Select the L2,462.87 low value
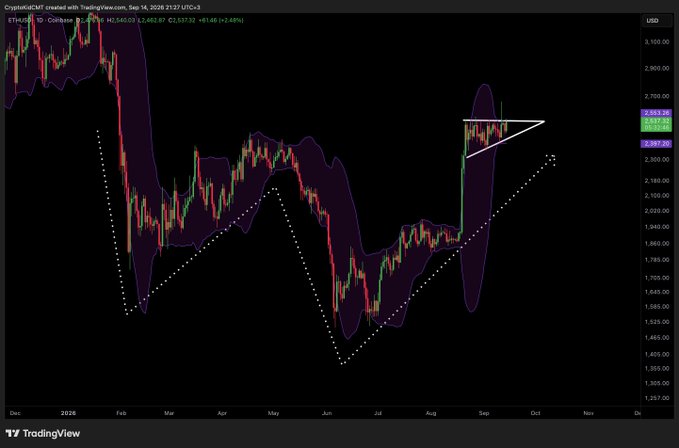The image size is (679, 448). click(151, 20)
